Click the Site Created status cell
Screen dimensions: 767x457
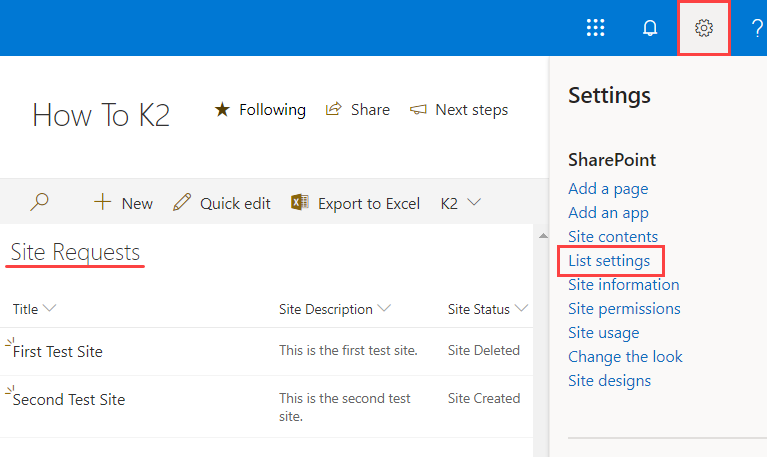click(484, 398)
